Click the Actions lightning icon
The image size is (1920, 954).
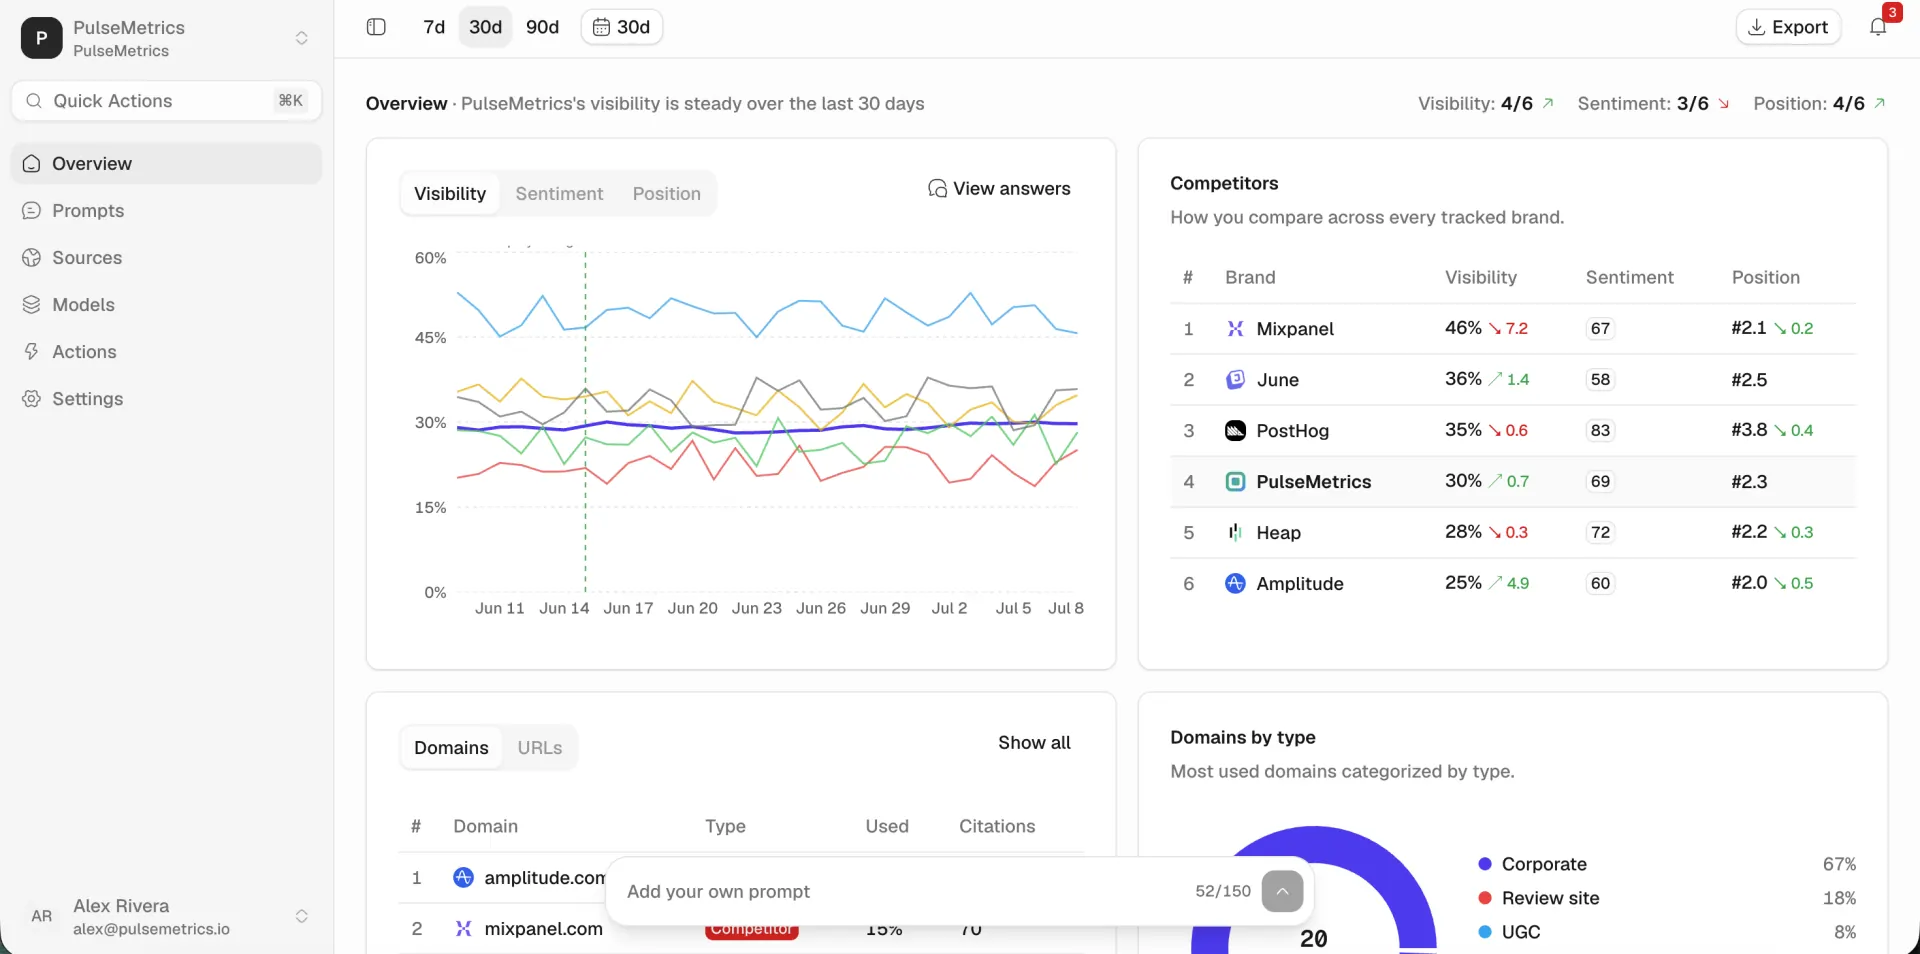pyautogui.click(x=32, y=352)
